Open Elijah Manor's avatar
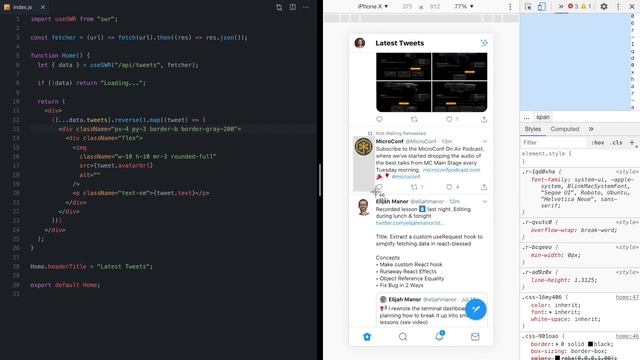This screenshot has width=640, height=360. pos(363,207)
